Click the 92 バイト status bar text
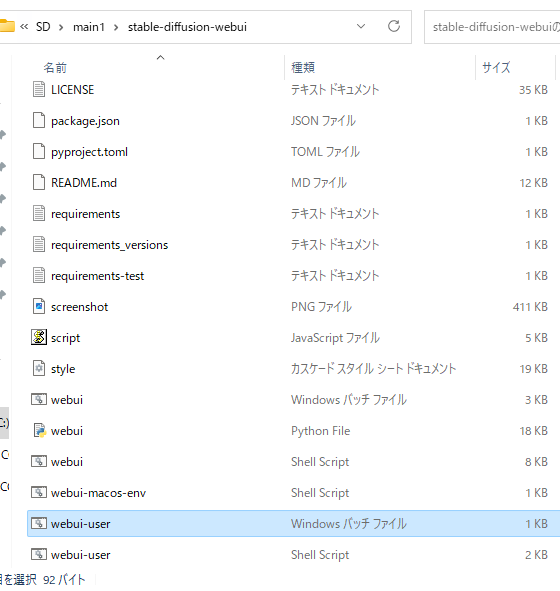This screenshot has width=560, height=591. point(64,580)
